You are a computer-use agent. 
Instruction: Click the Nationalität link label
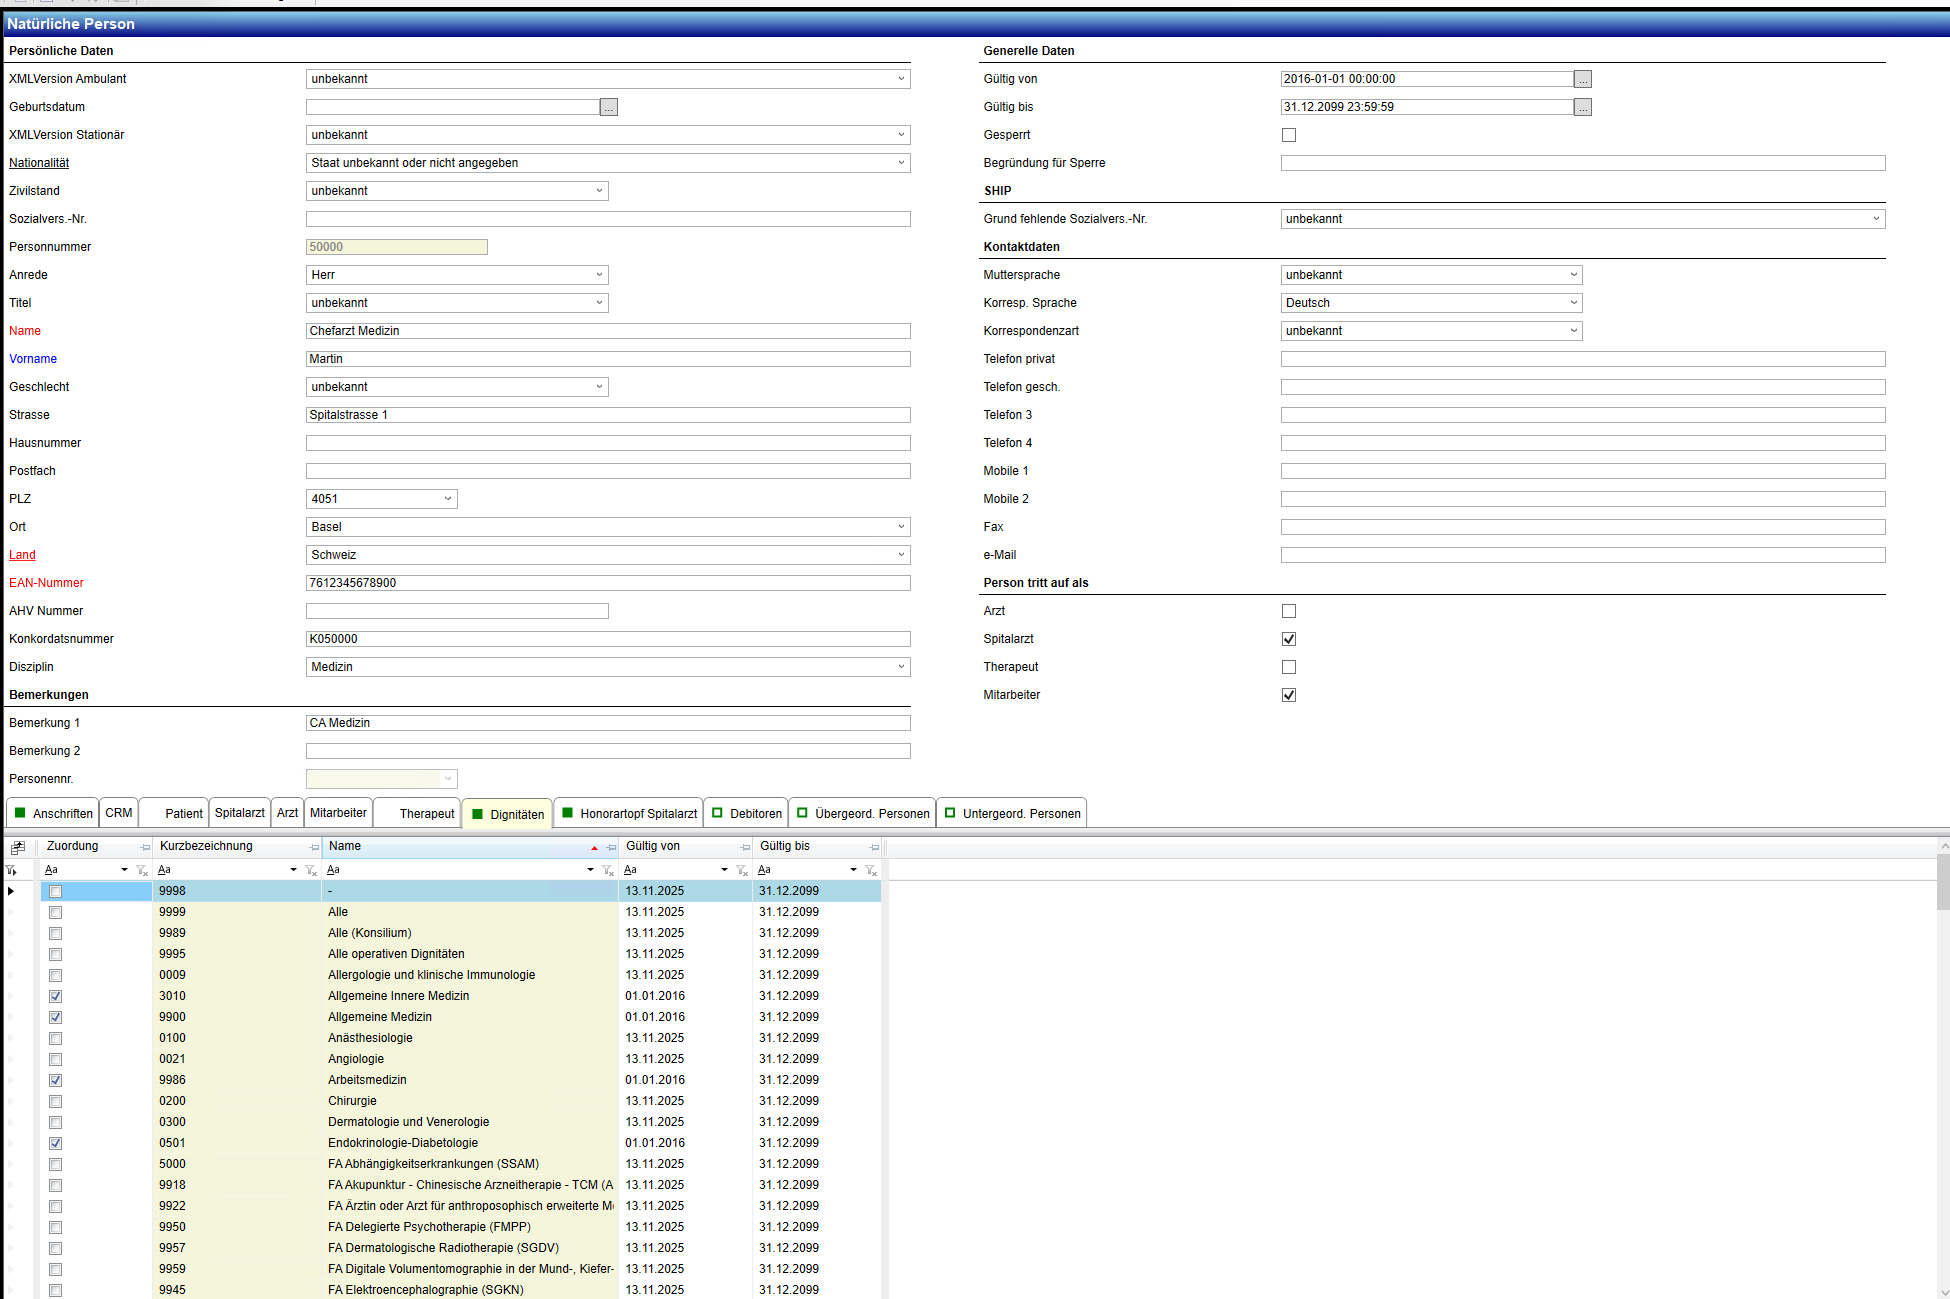(x=39, y=163)
